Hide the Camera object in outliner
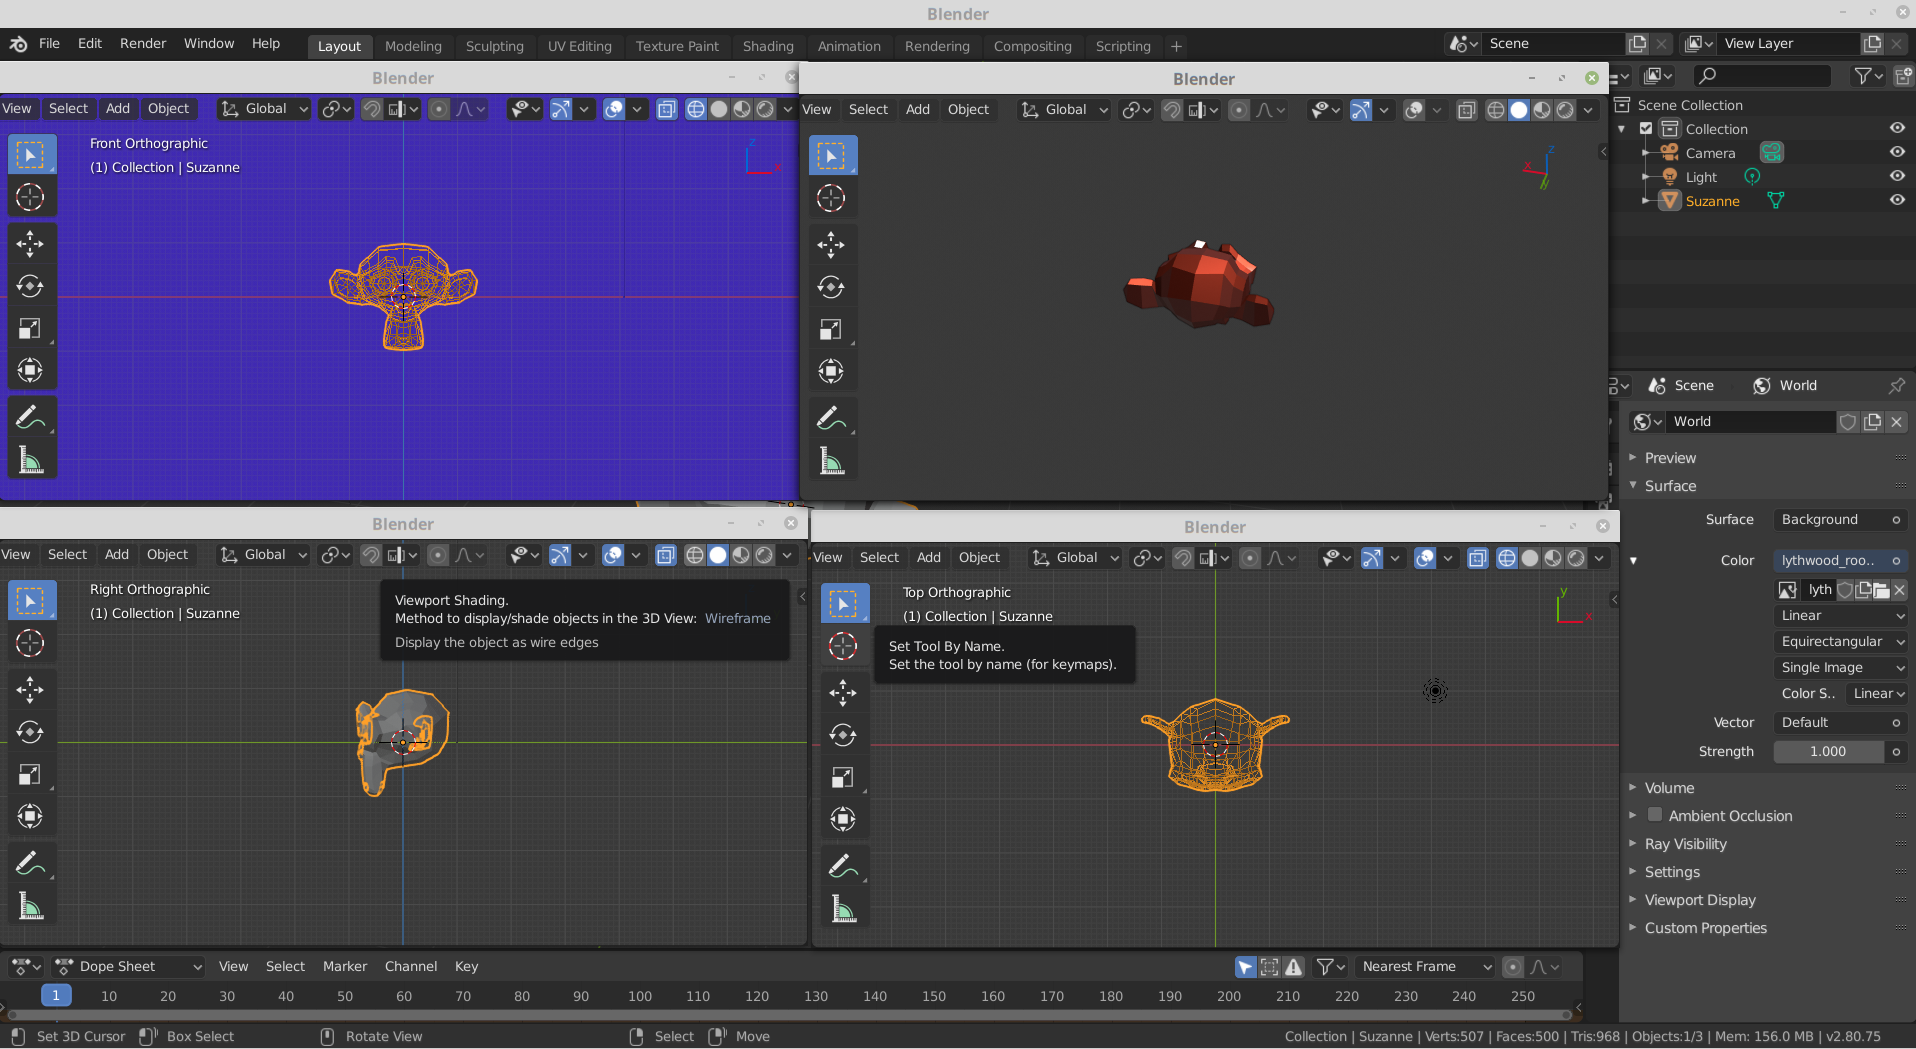The image size is (1916, 1049). click(x=1896, y=153)
